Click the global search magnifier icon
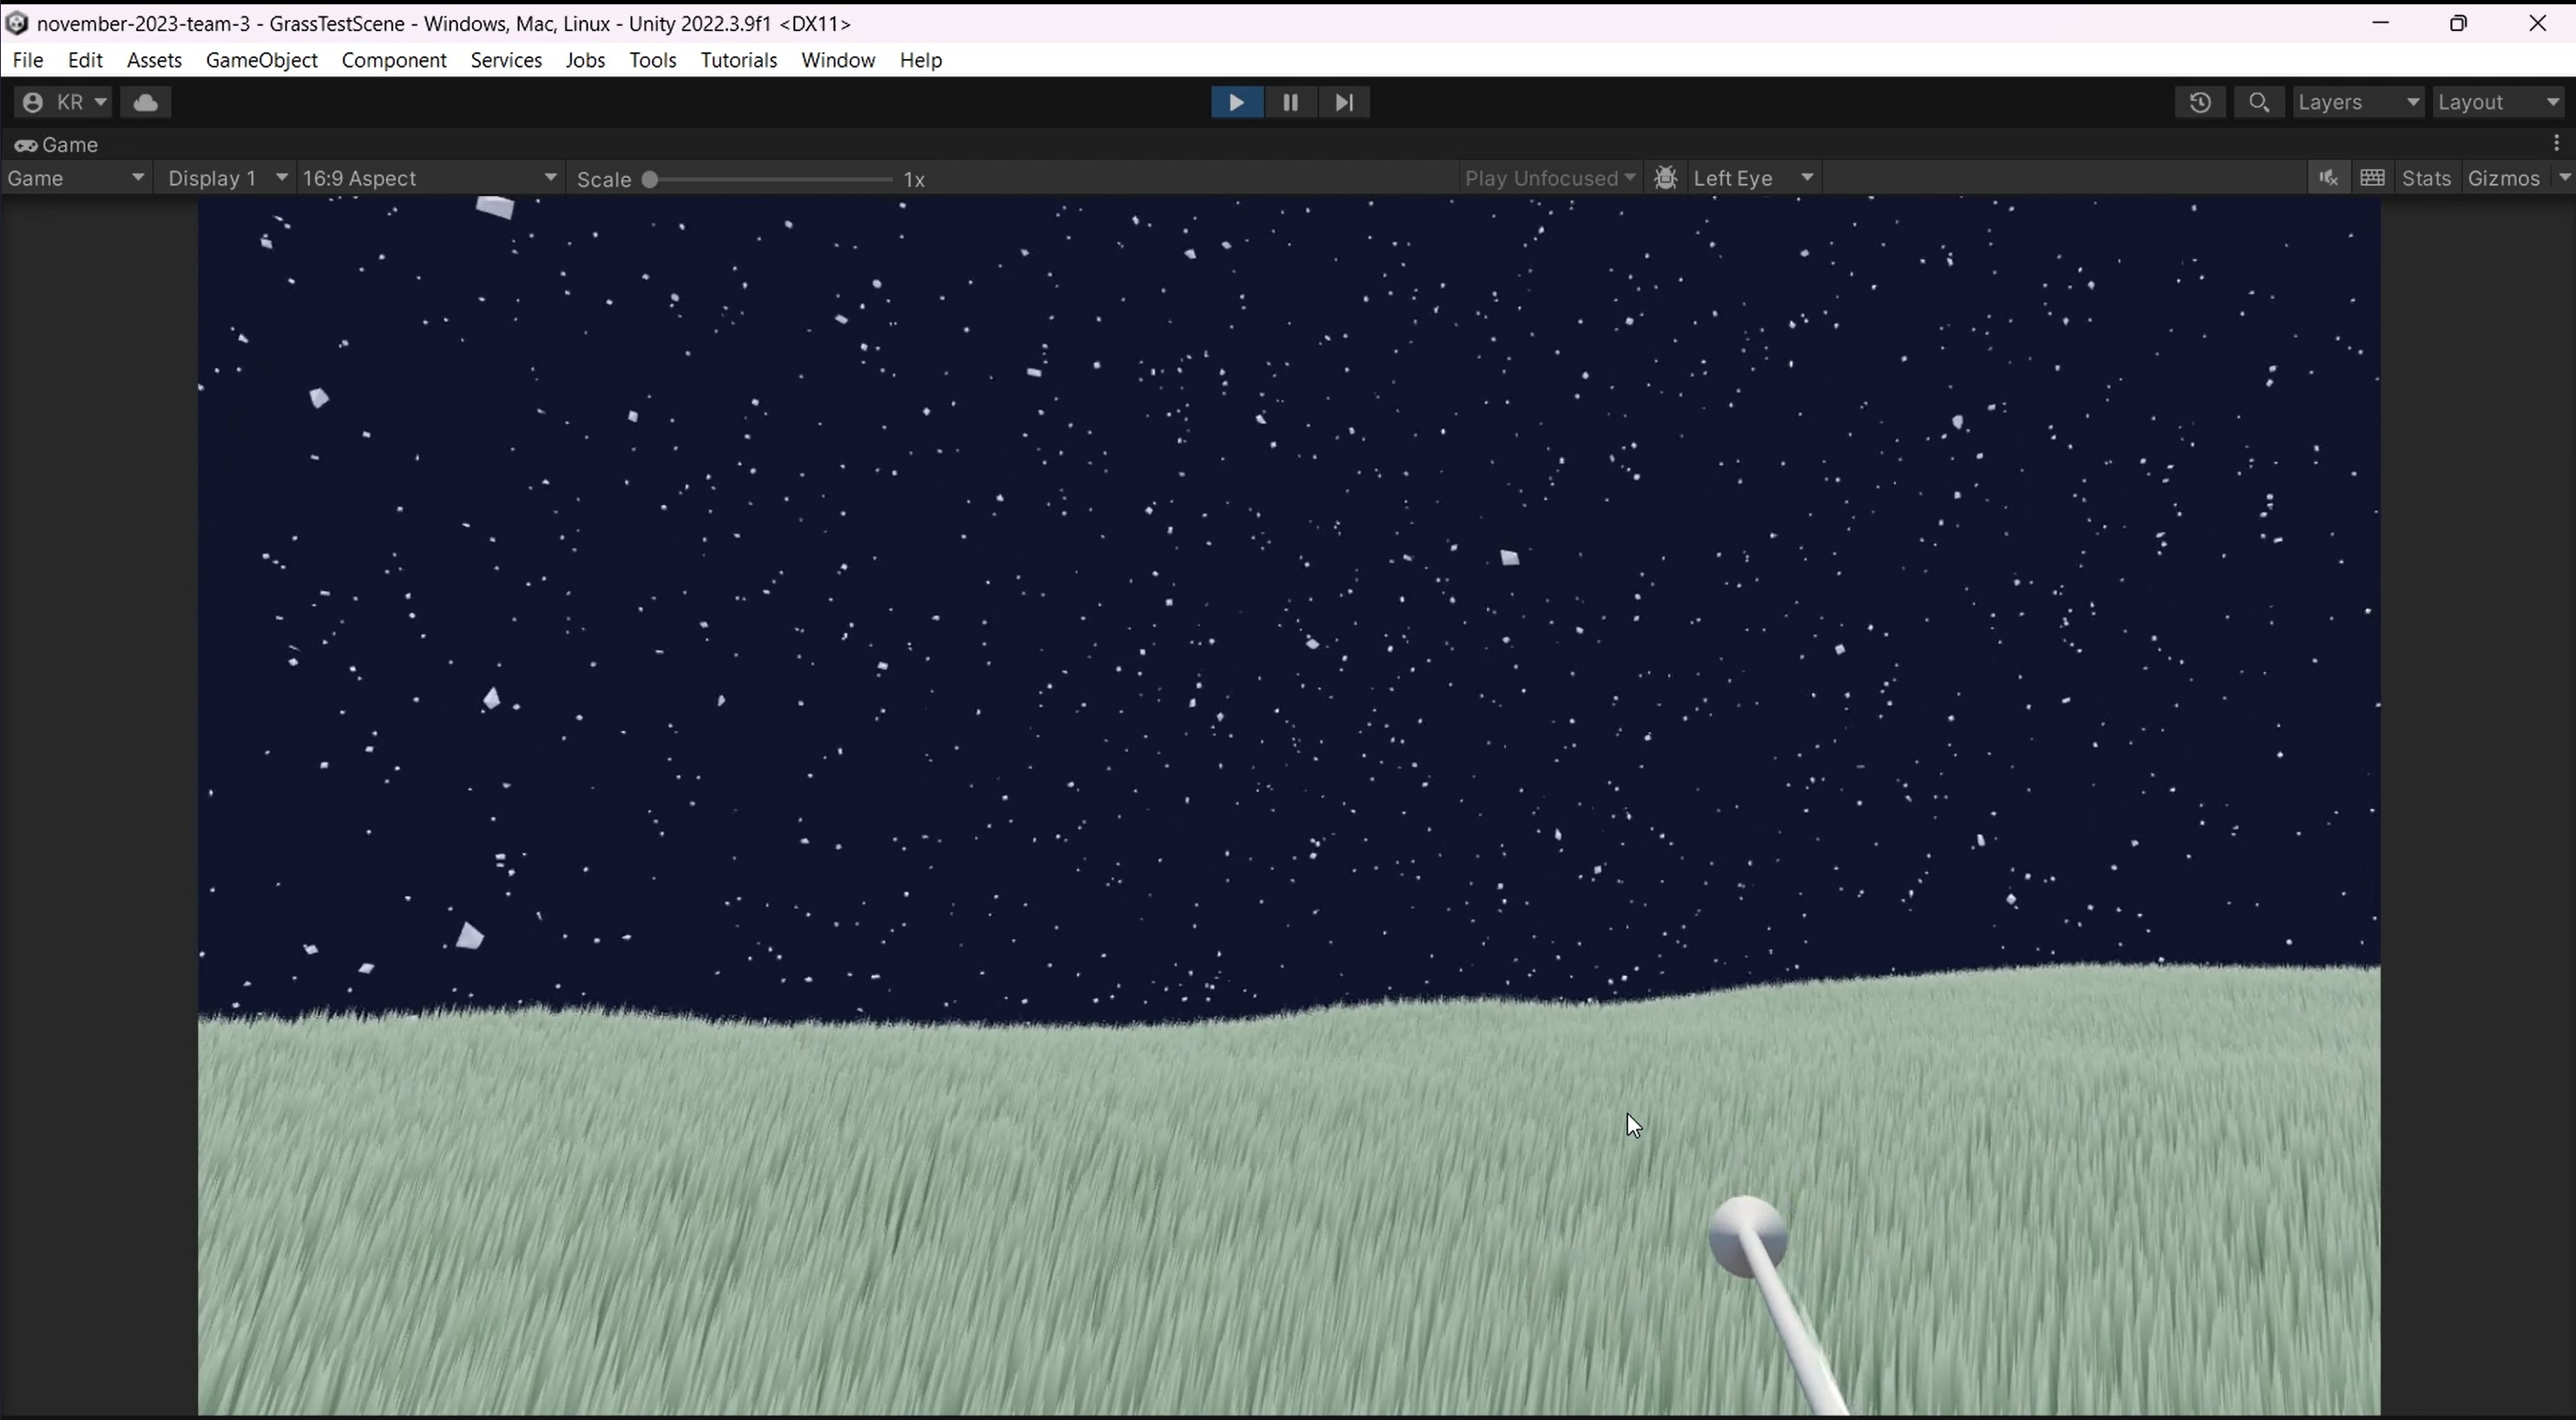The width and height of the screenshot is (2576, 1420). (x=2258, y=102)
